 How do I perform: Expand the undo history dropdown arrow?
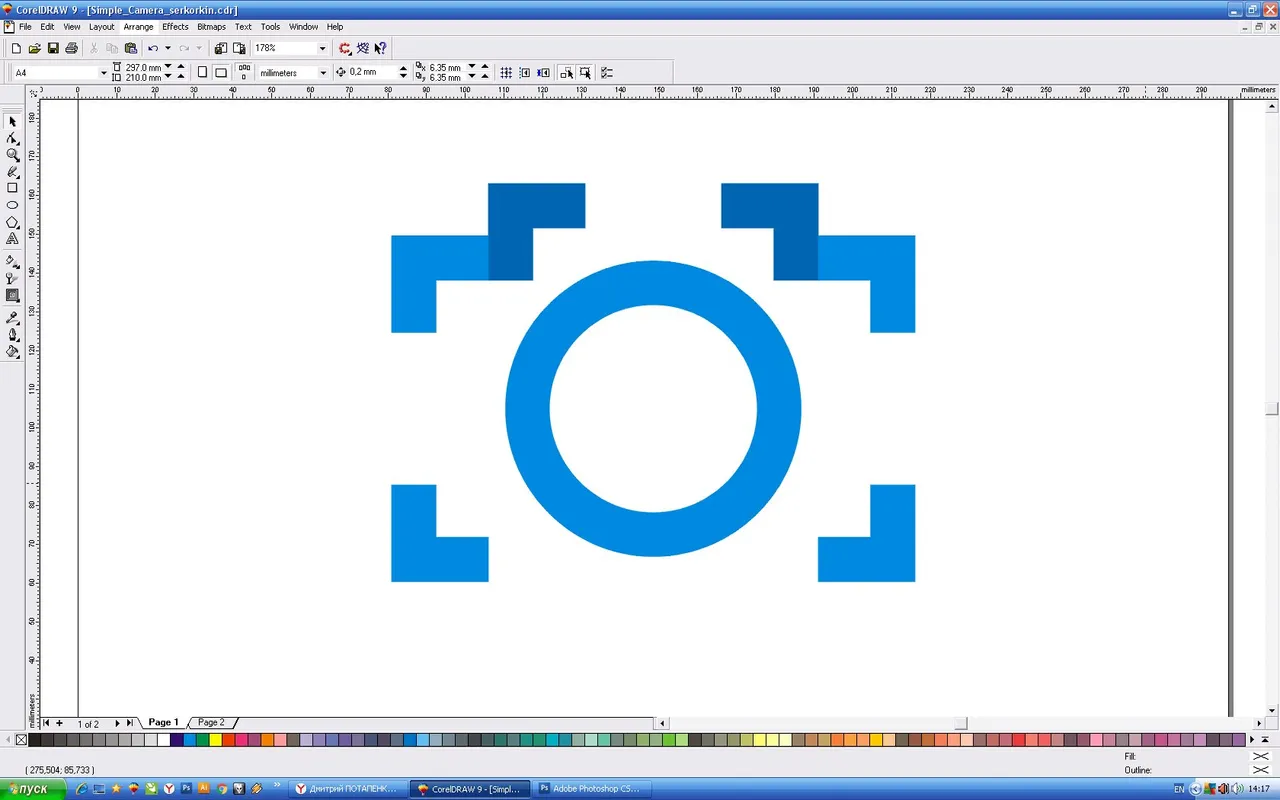click(x=167, y=48)
